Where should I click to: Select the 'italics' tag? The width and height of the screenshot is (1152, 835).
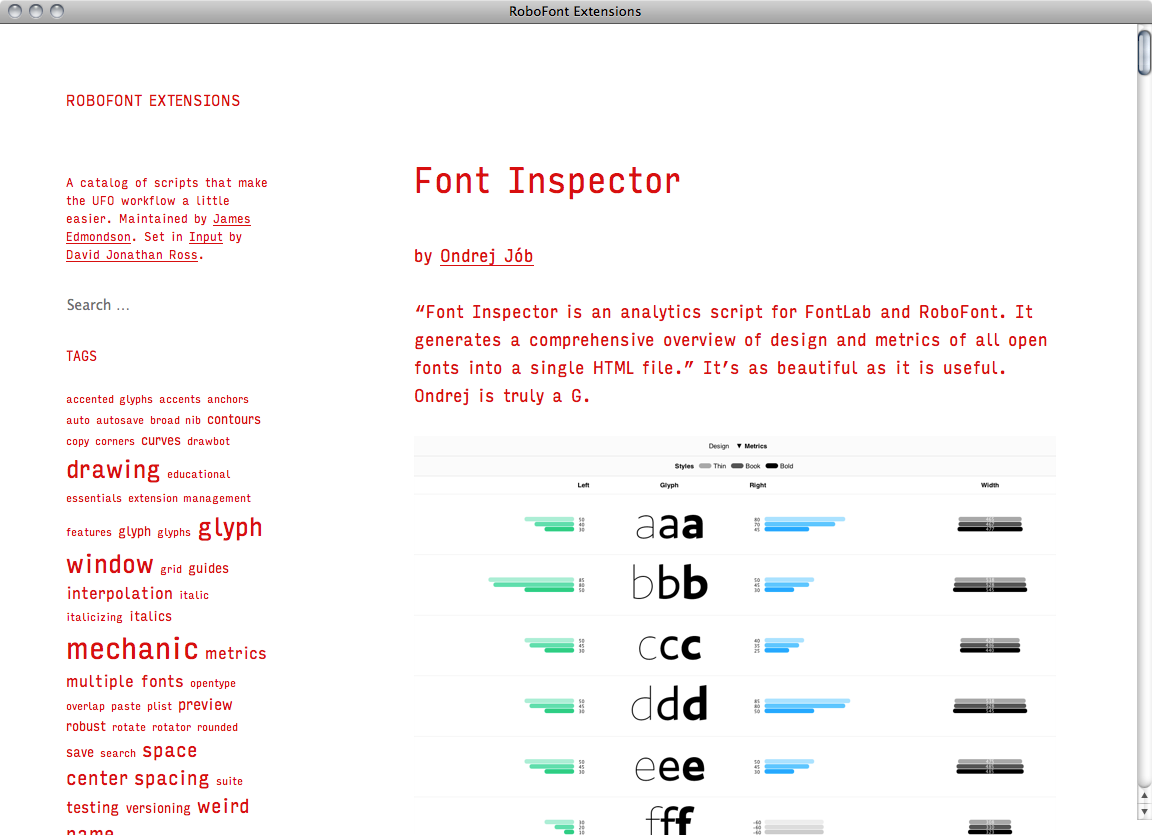point(151,616)
